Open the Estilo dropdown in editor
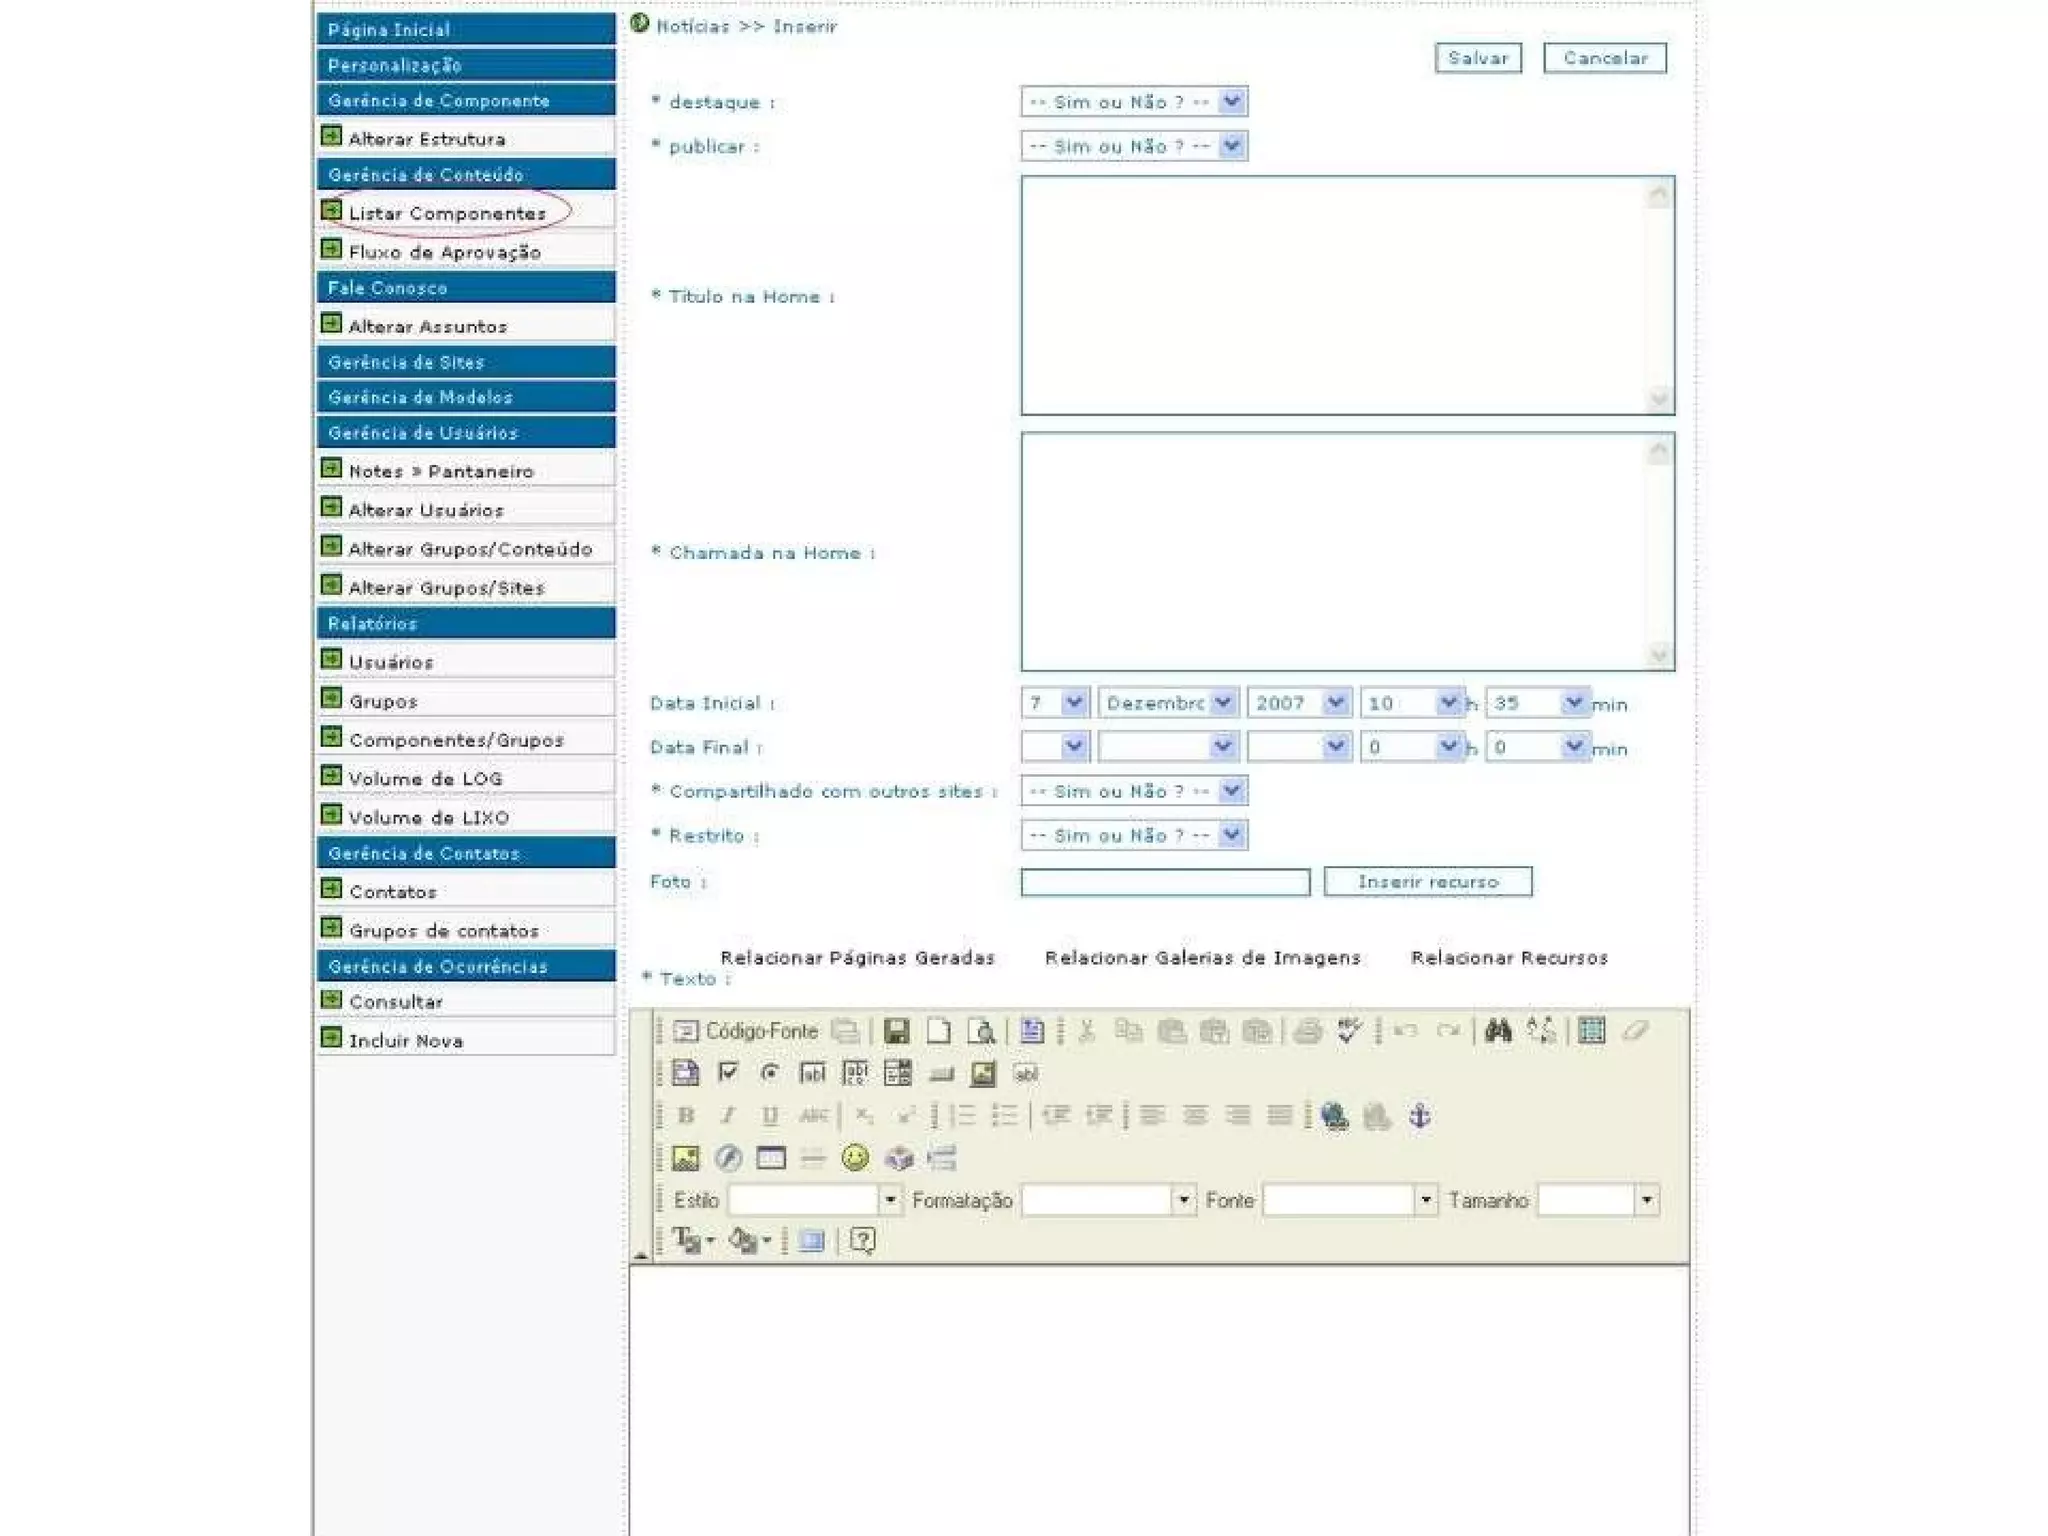2048x1536 pixels. point(890,1199)
